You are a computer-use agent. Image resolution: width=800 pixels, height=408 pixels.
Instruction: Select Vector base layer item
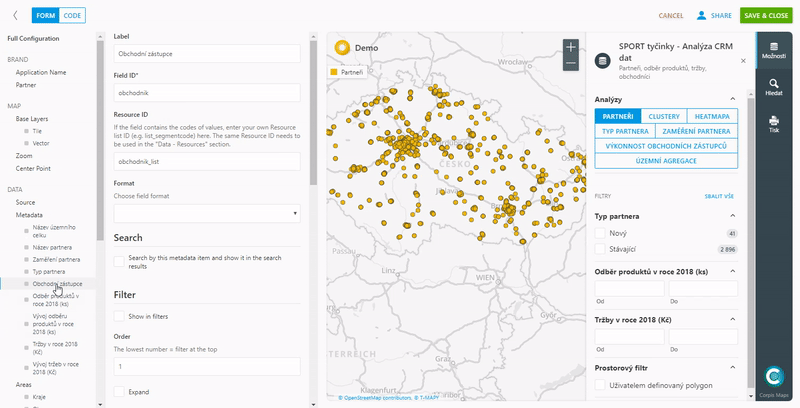[x=41, y=143]
